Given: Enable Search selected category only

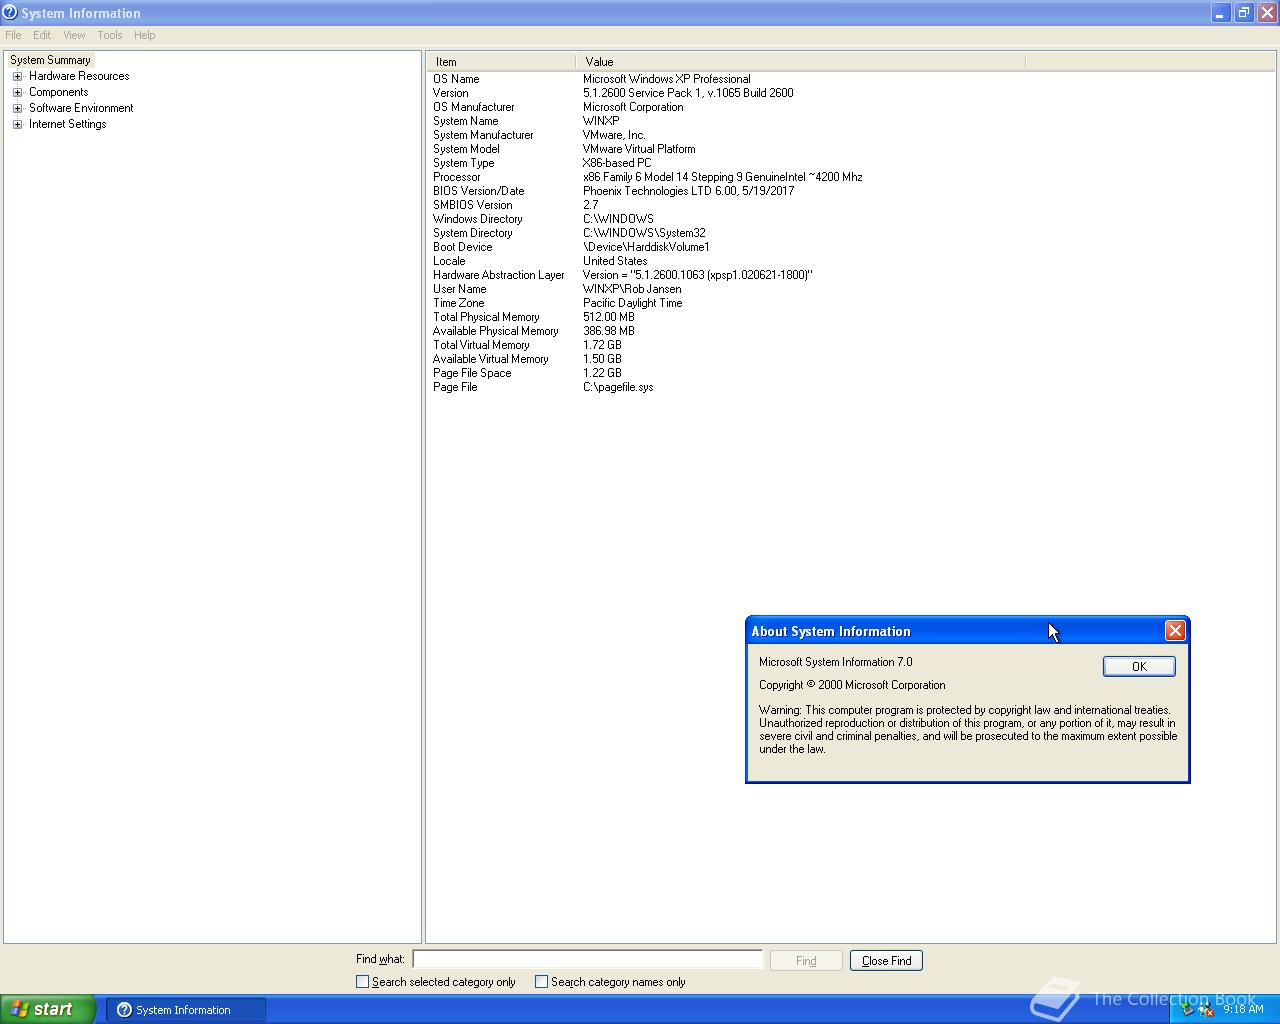Looking at the screenshot, I should coord(362,982).
